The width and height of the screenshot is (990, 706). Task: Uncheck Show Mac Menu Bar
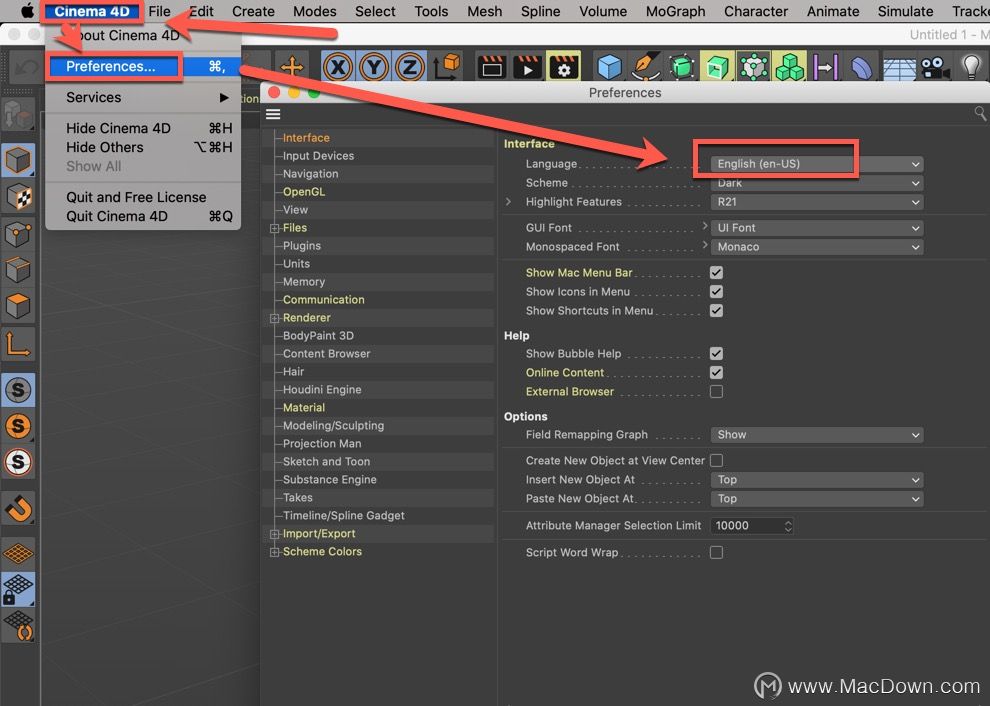pos(716,272)
